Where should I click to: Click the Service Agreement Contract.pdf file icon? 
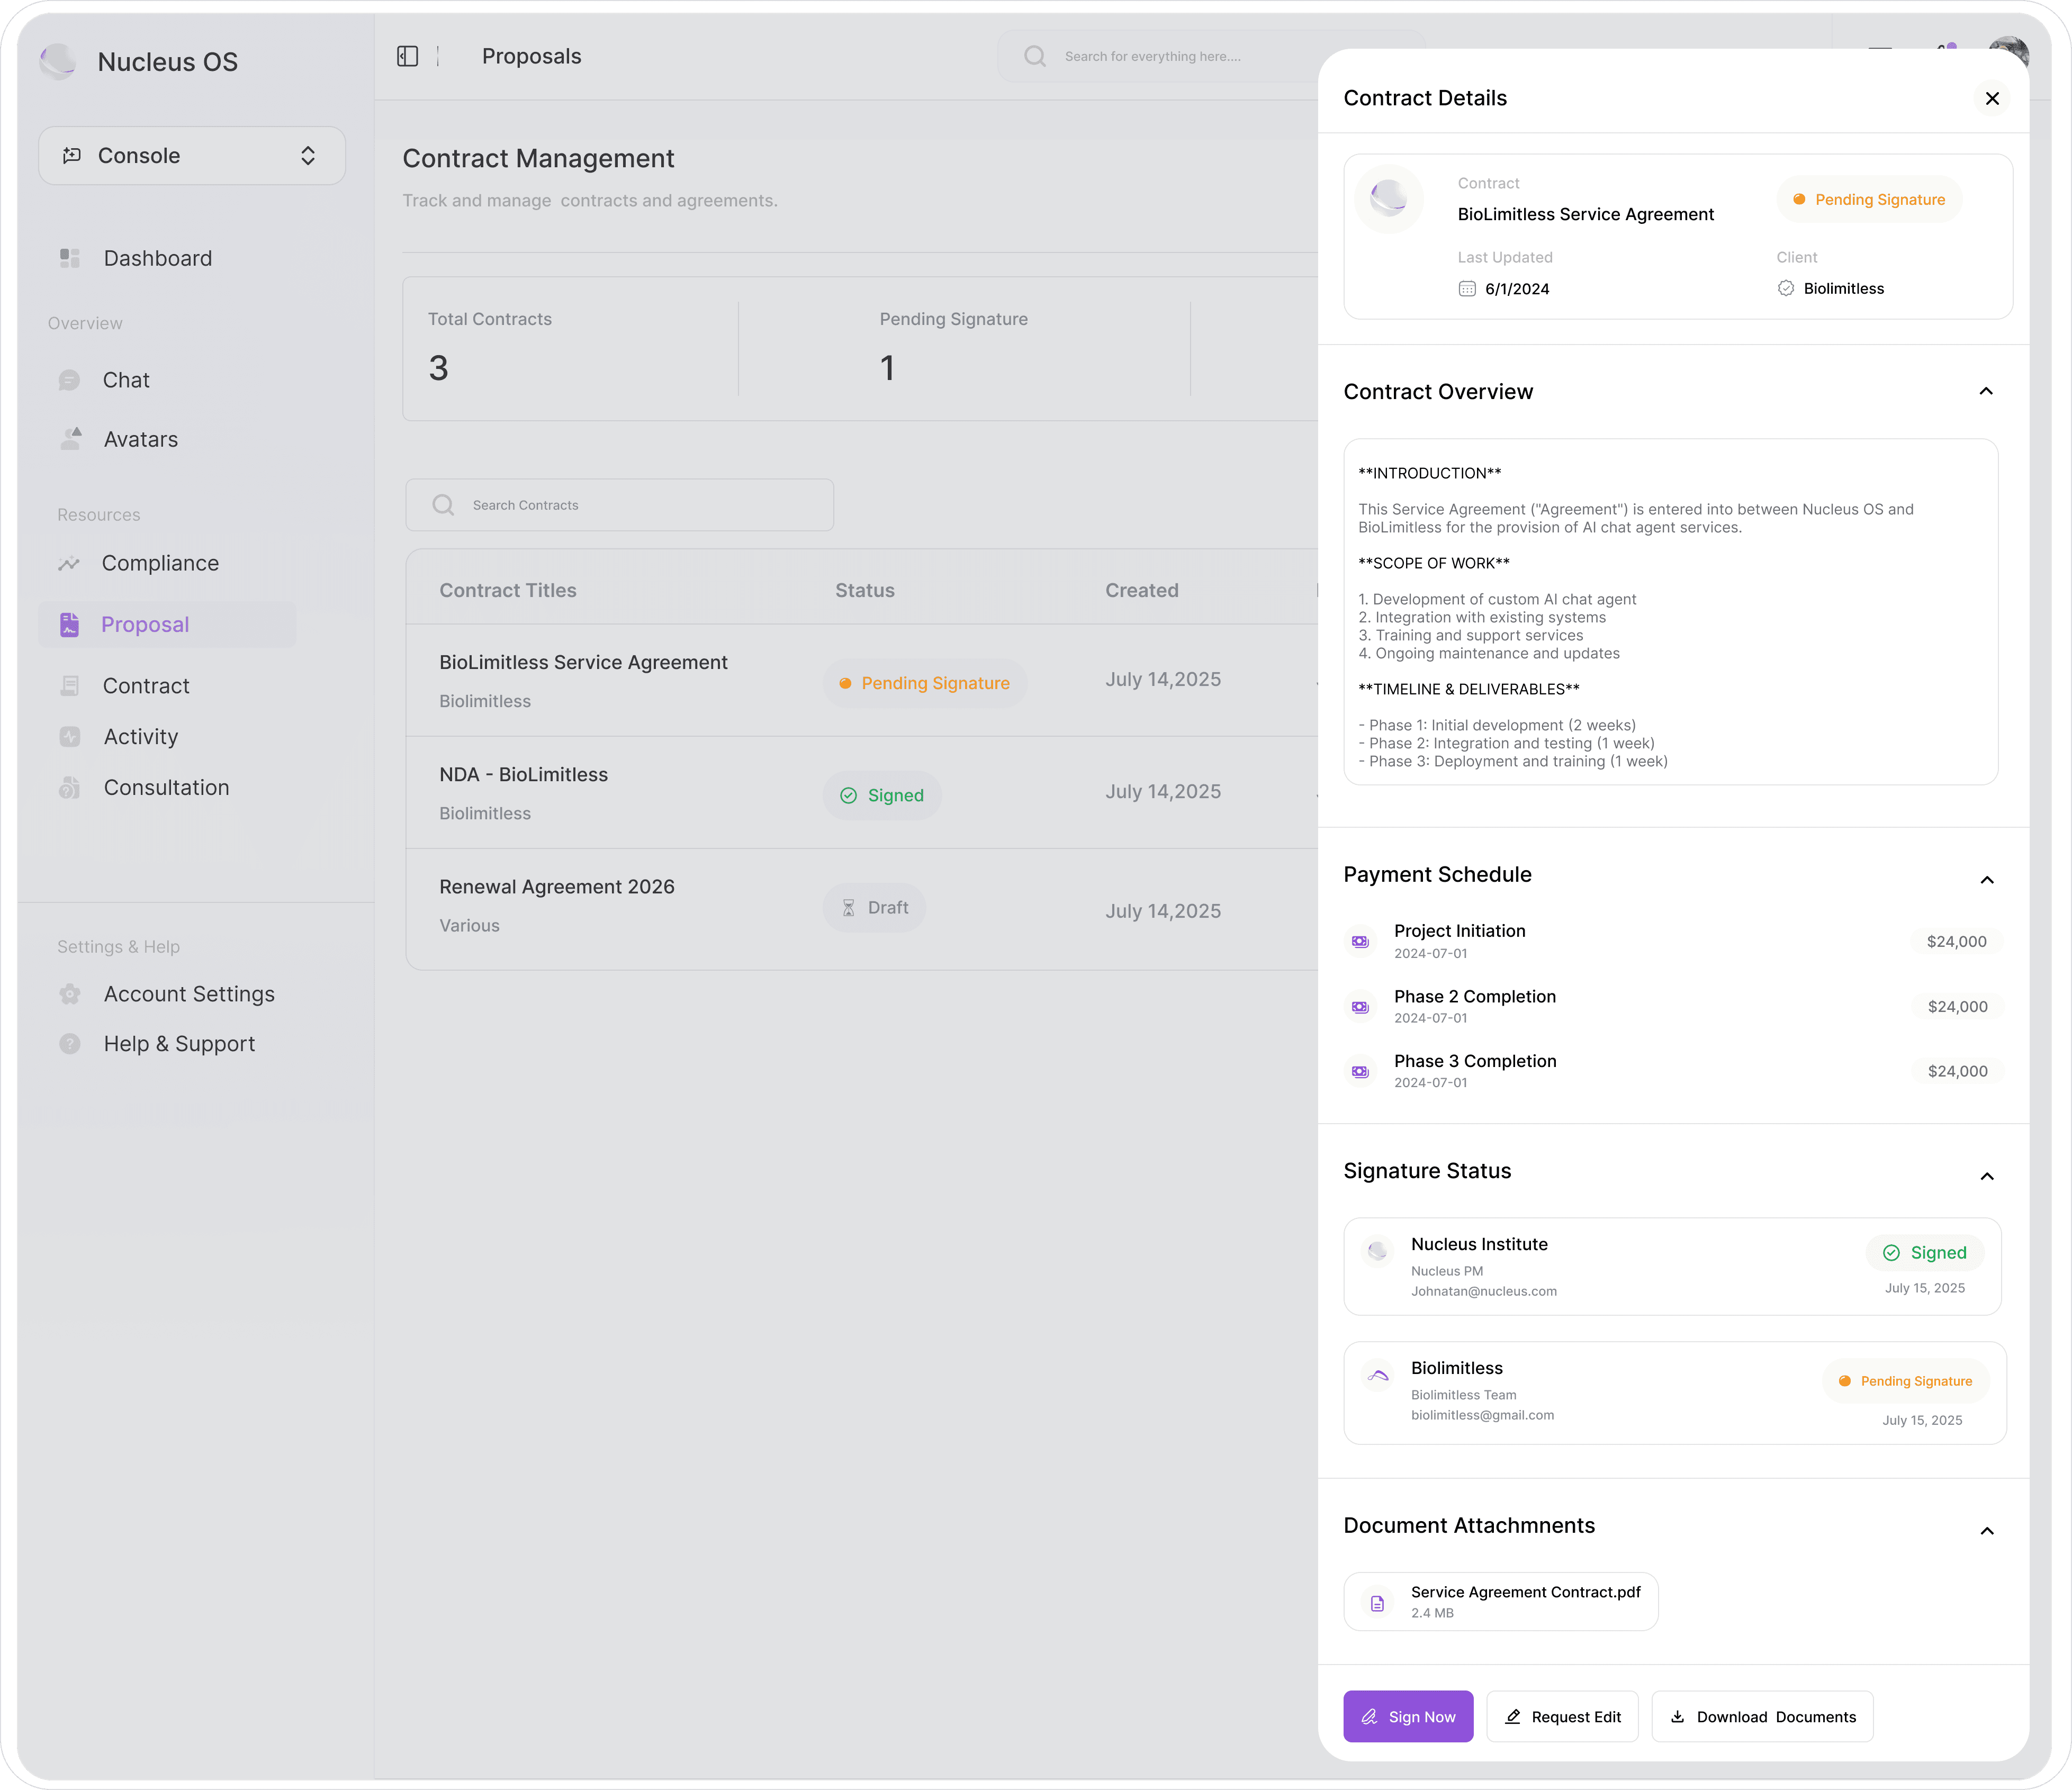1377,1602
